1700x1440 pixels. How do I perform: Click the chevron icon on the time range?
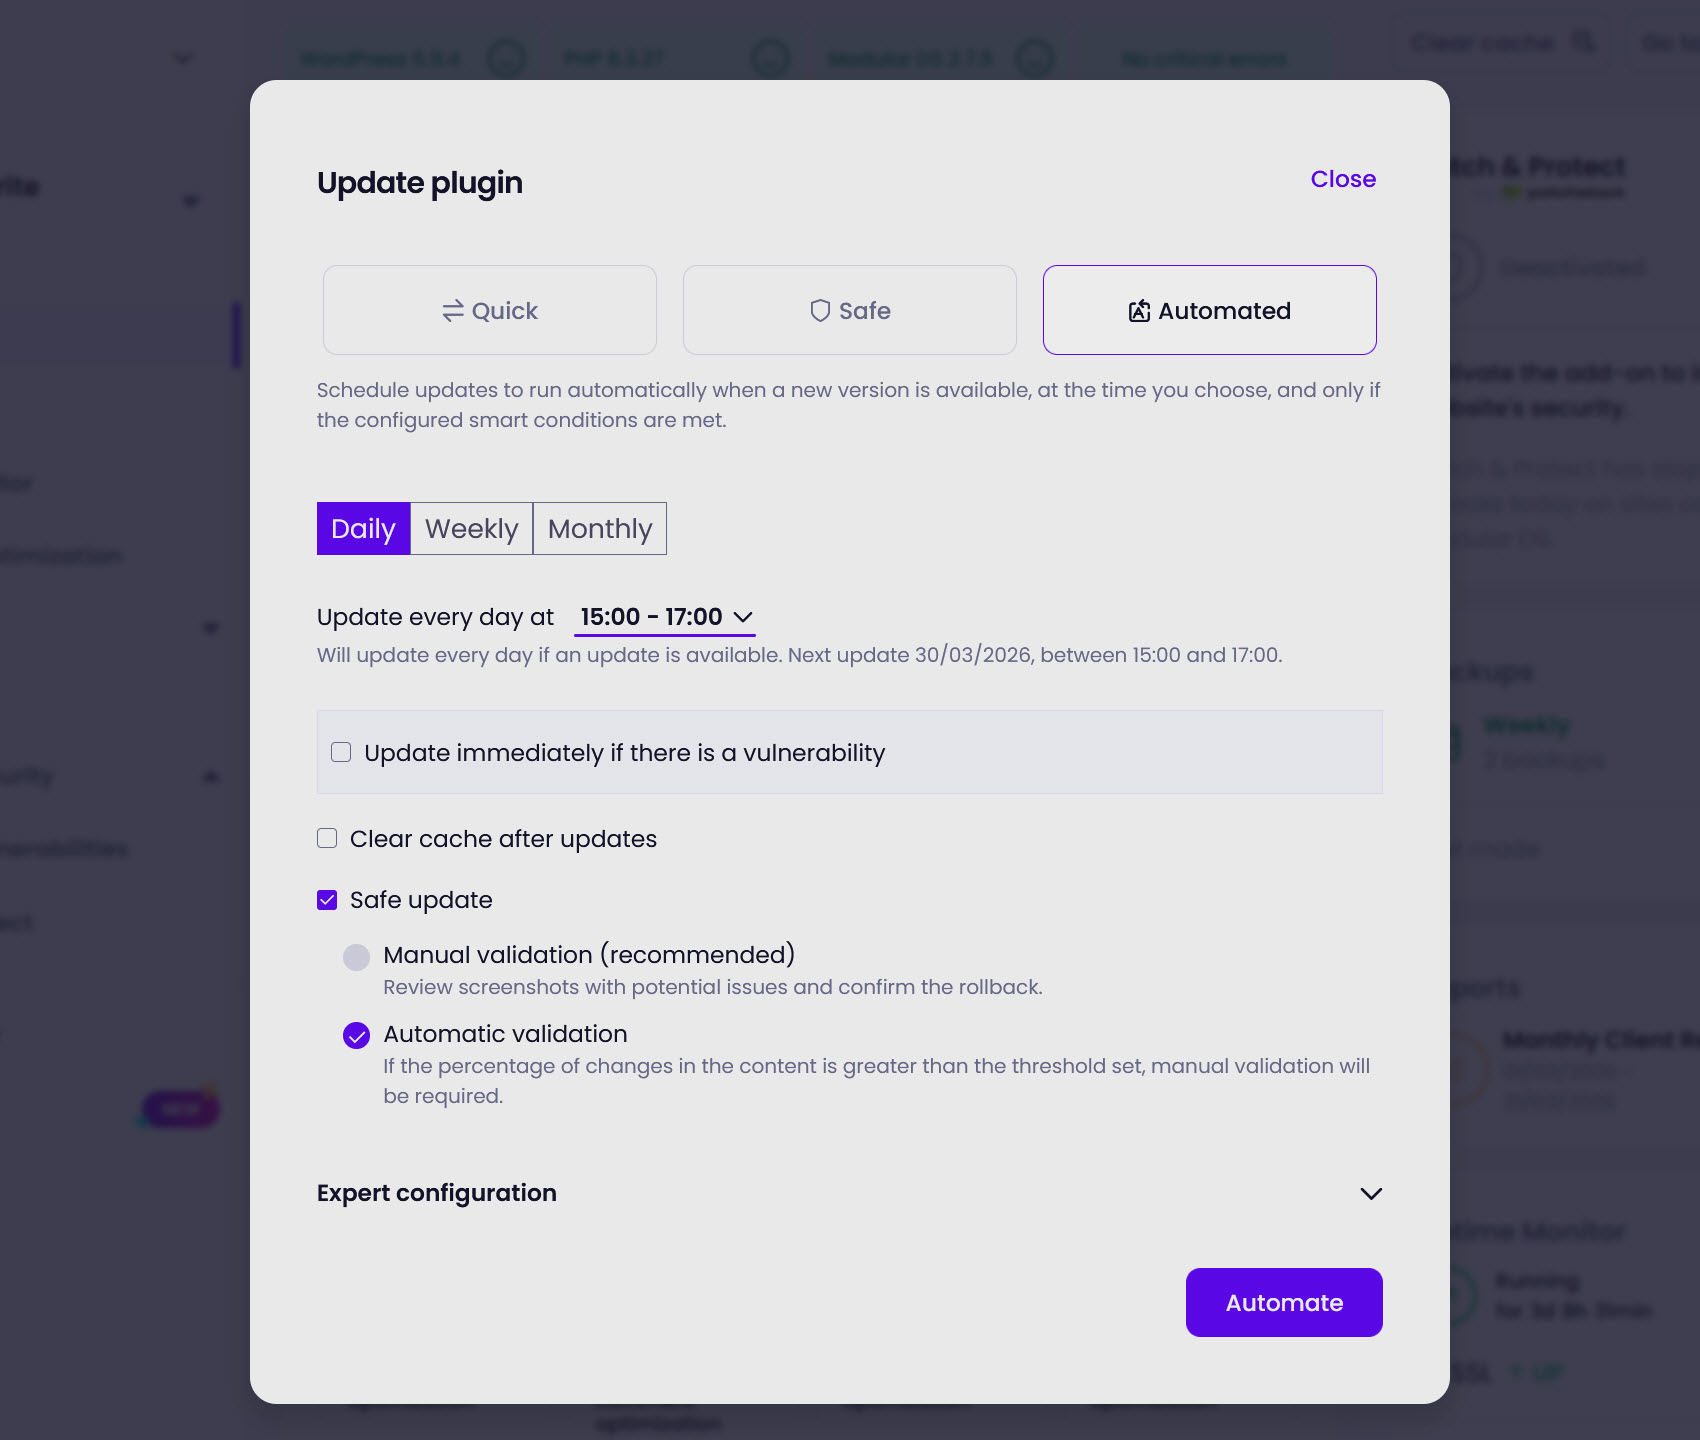(743, 617)
